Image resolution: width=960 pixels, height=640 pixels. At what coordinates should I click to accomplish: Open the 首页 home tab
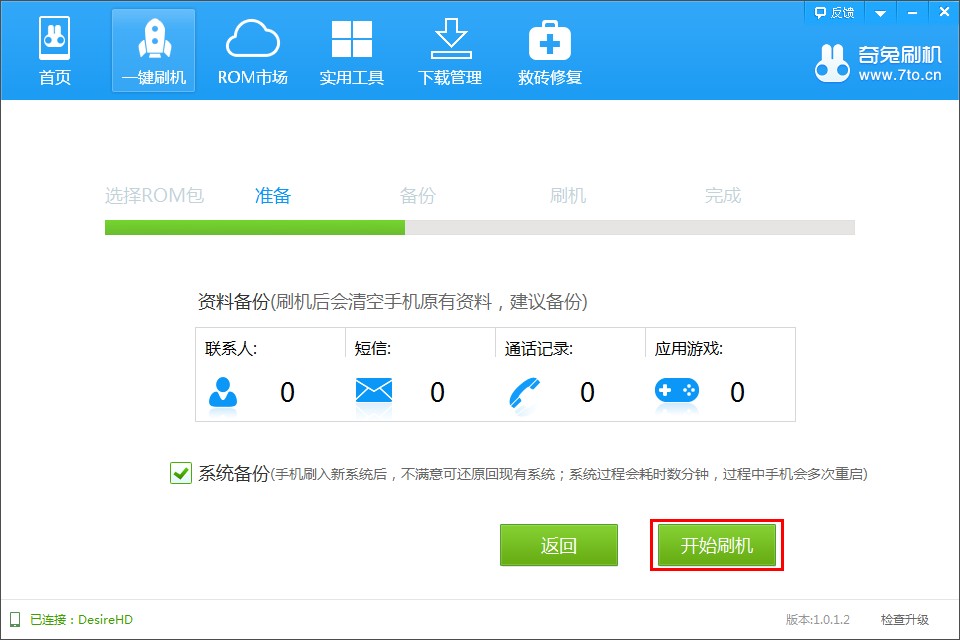[x=54, y=51]
